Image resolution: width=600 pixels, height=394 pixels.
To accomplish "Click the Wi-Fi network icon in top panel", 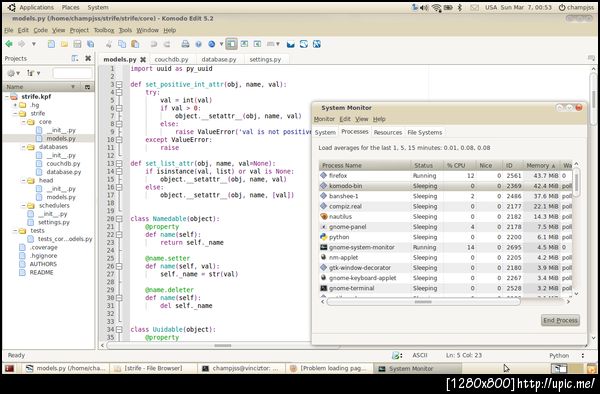I will point(437,8).
